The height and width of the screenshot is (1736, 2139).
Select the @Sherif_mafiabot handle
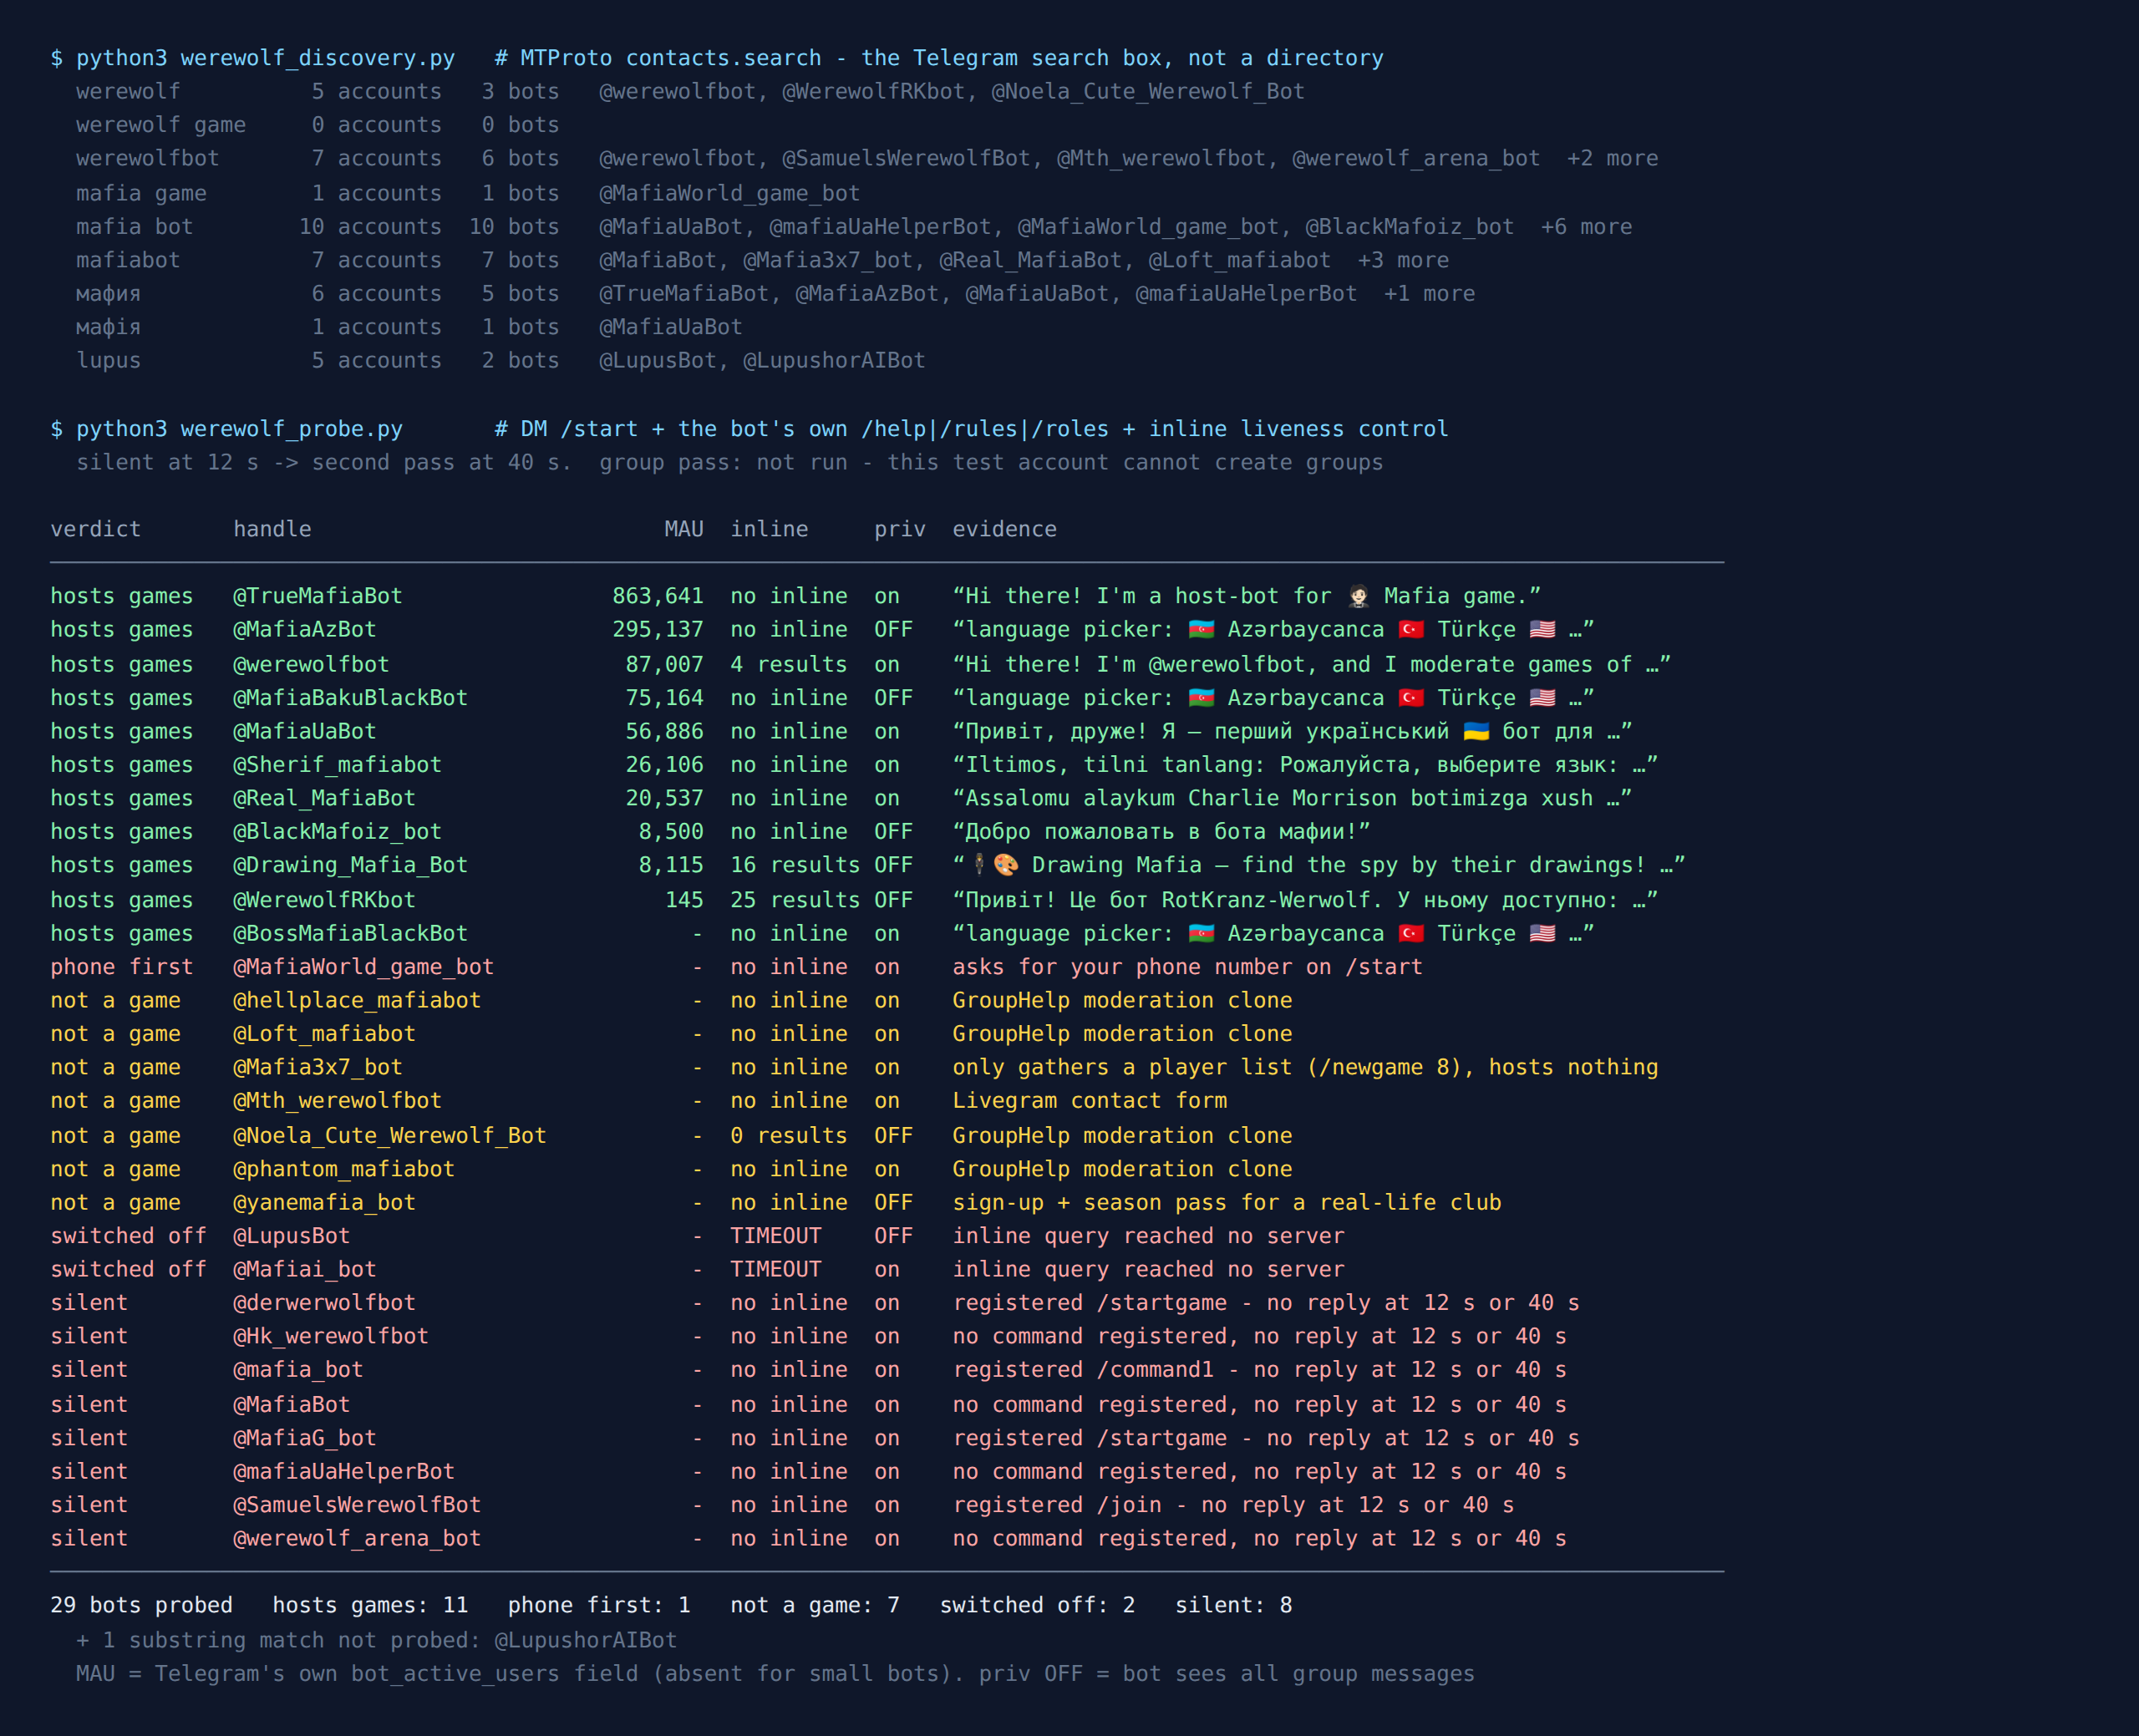[337, 765]
